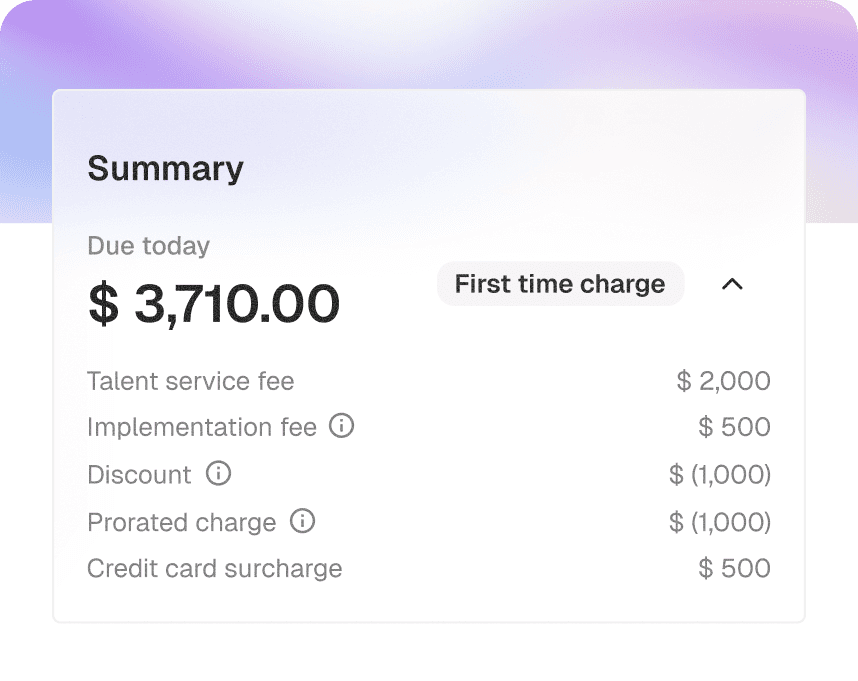Select the Credit card surcharge $ 500 amount
Viewport: 858px width, 681px height.
[734, 569]
